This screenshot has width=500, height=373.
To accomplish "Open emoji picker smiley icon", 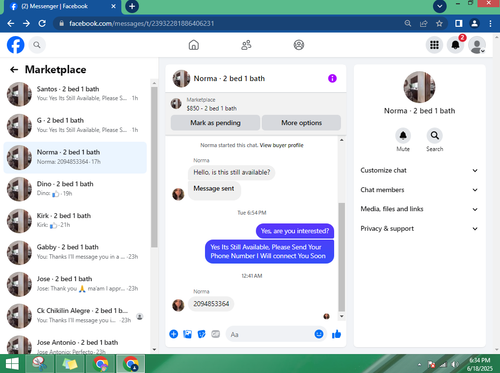I will point(319,334).
